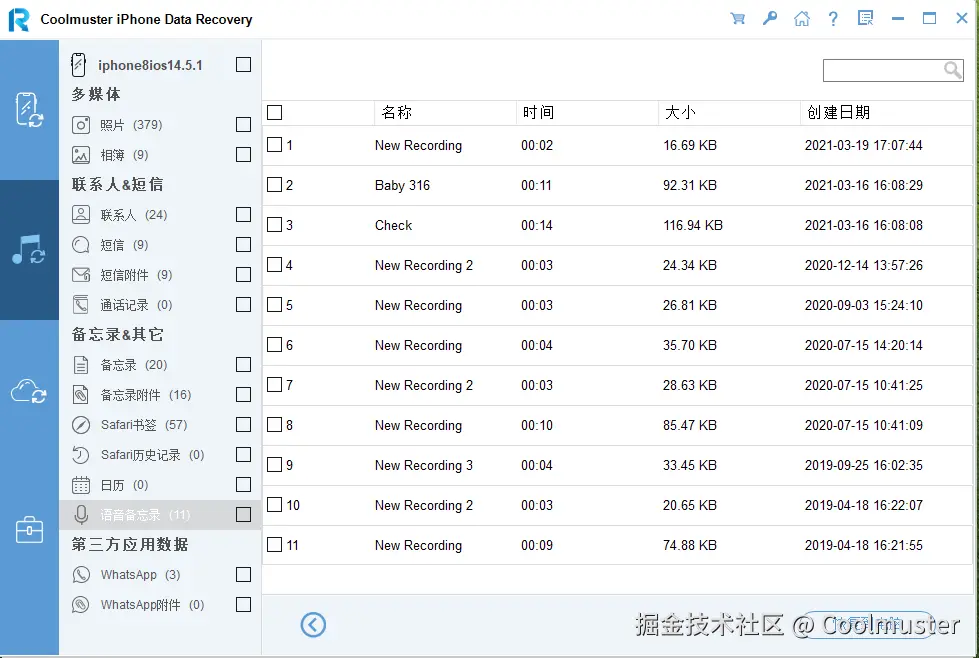
Task: Go to the home page icon
Action: [x=802, y=18]
